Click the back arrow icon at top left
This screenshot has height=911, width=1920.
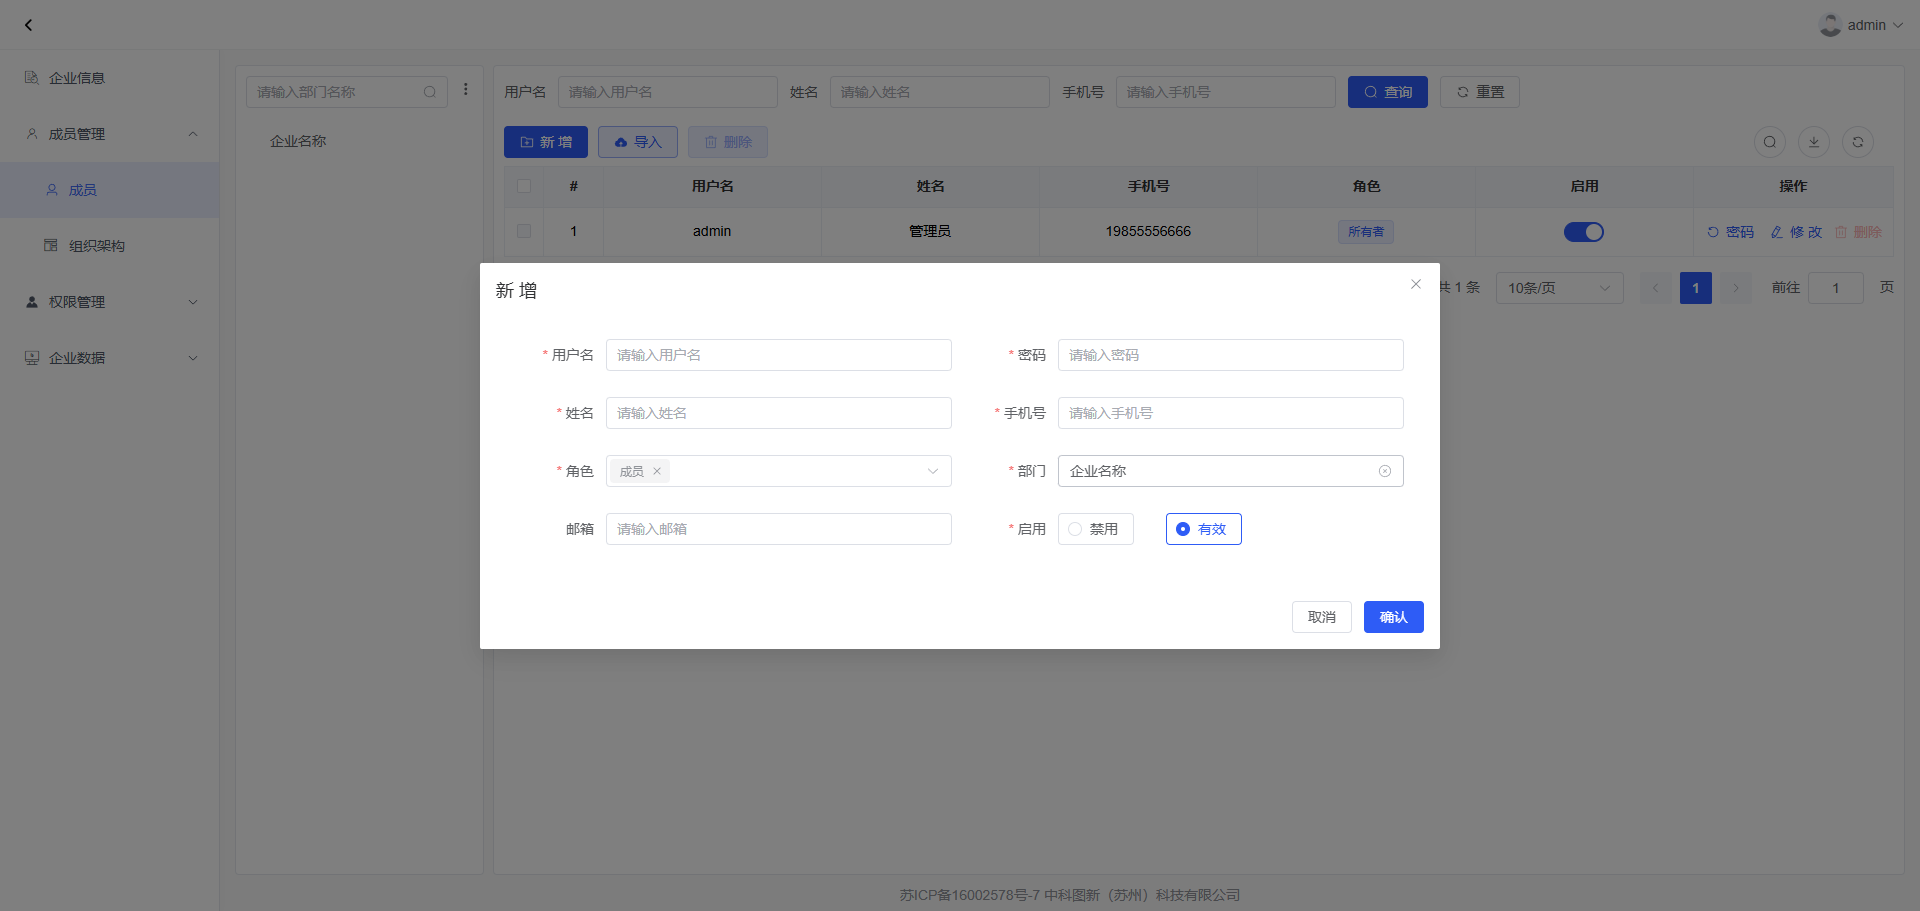point(28,25)
